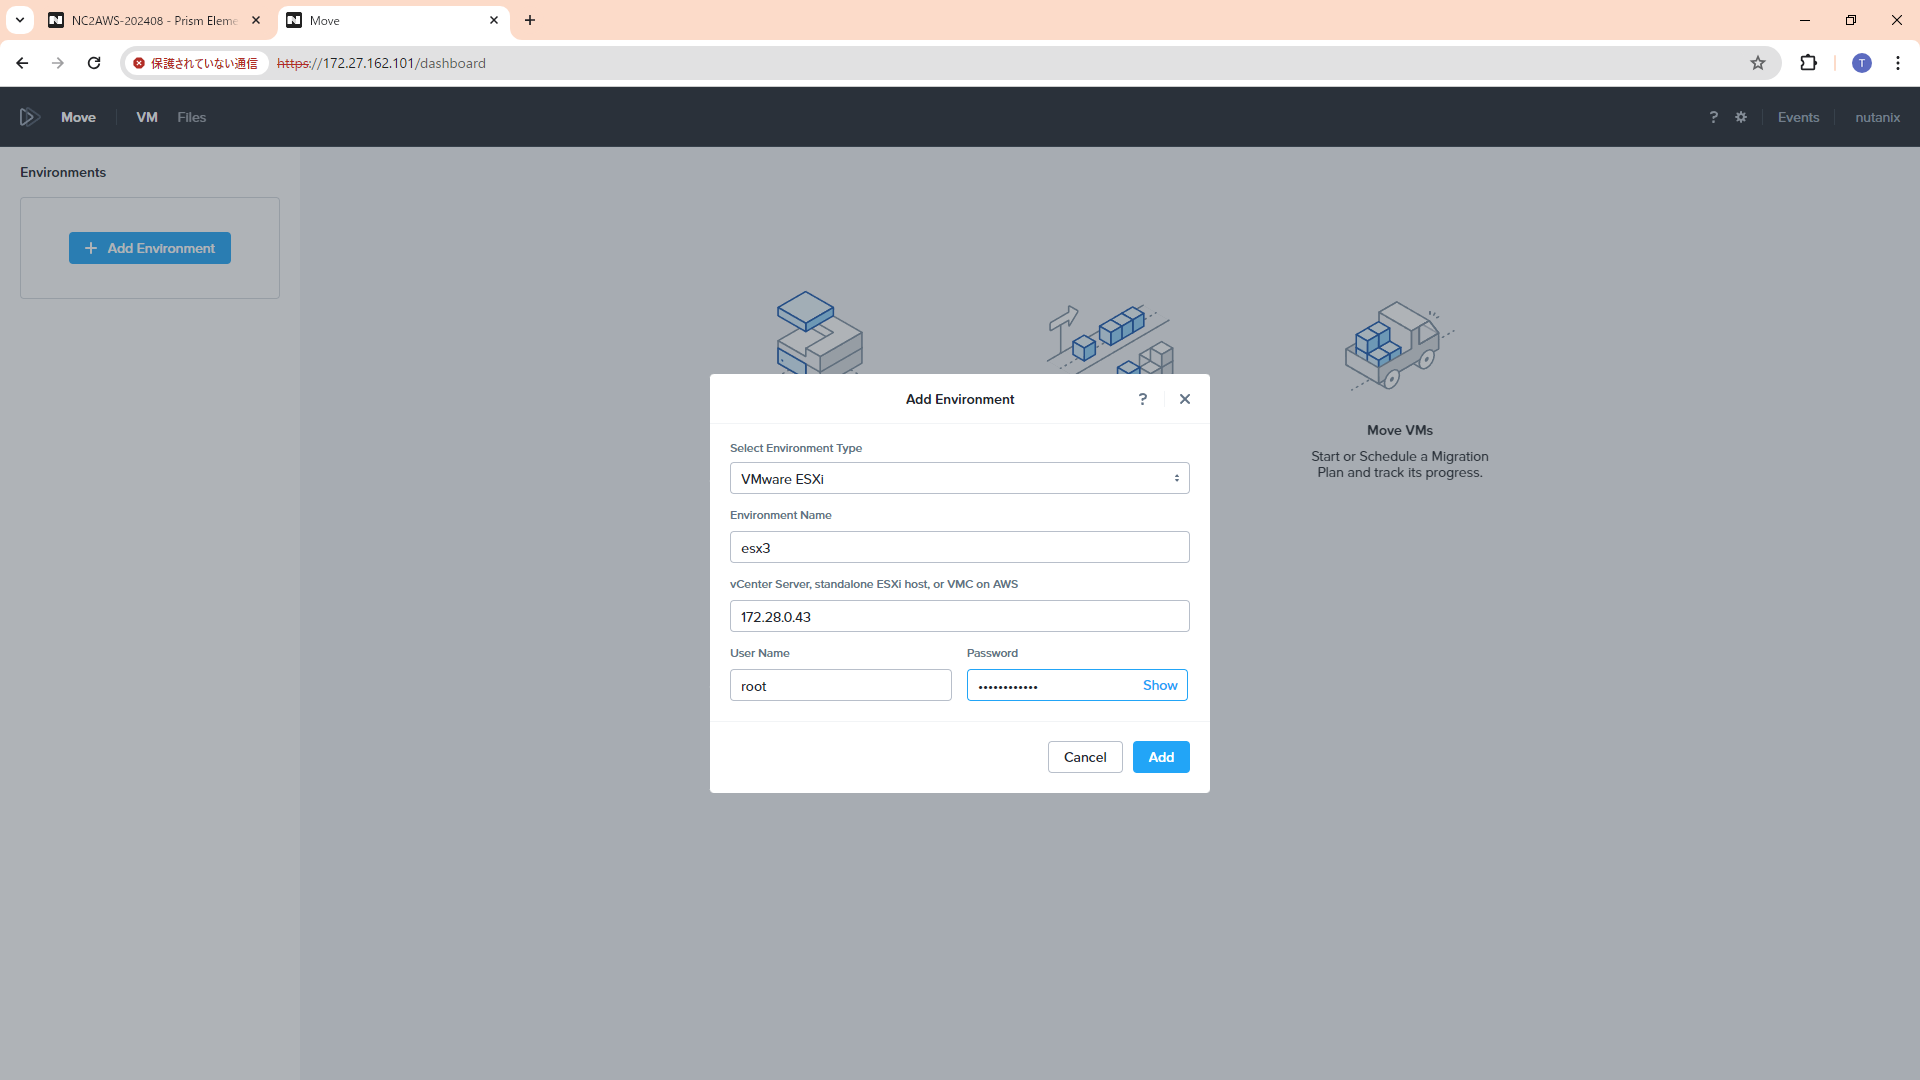This screenshot has width=1920, height=1080.
Task: Open the nutanix user menu
Action: coord(1877,117)
